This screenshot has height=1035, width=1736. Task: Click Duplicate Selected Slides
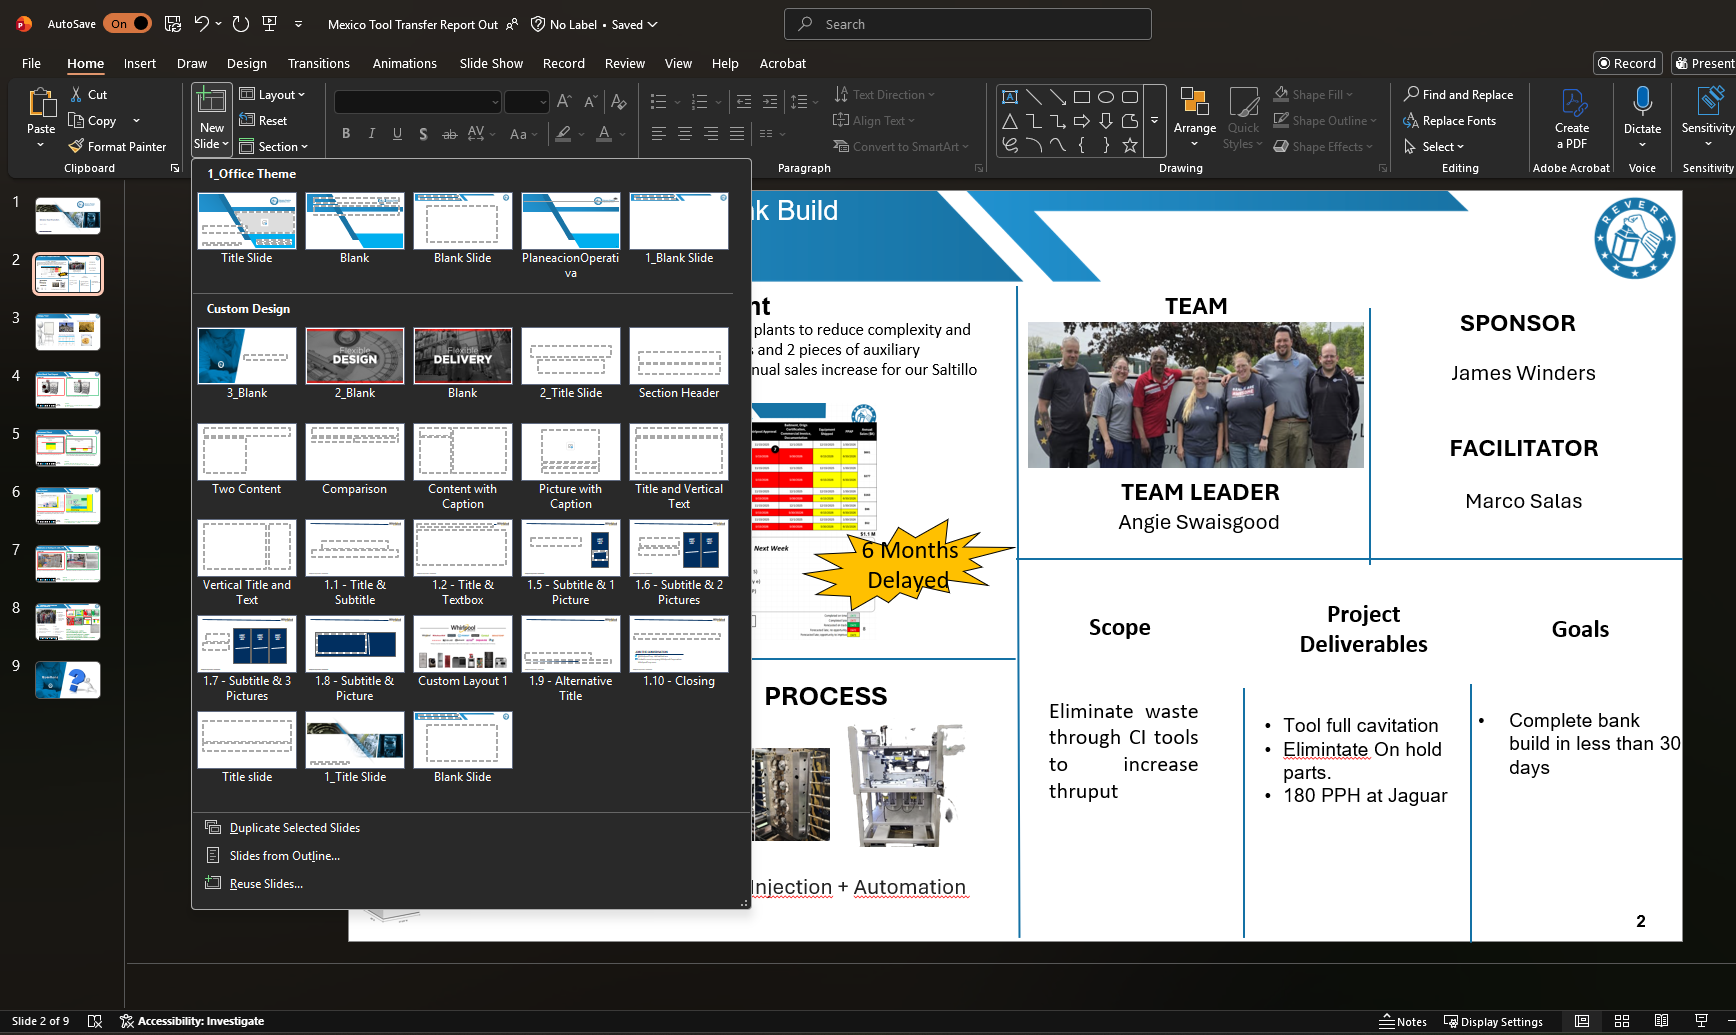coord(295,827)
